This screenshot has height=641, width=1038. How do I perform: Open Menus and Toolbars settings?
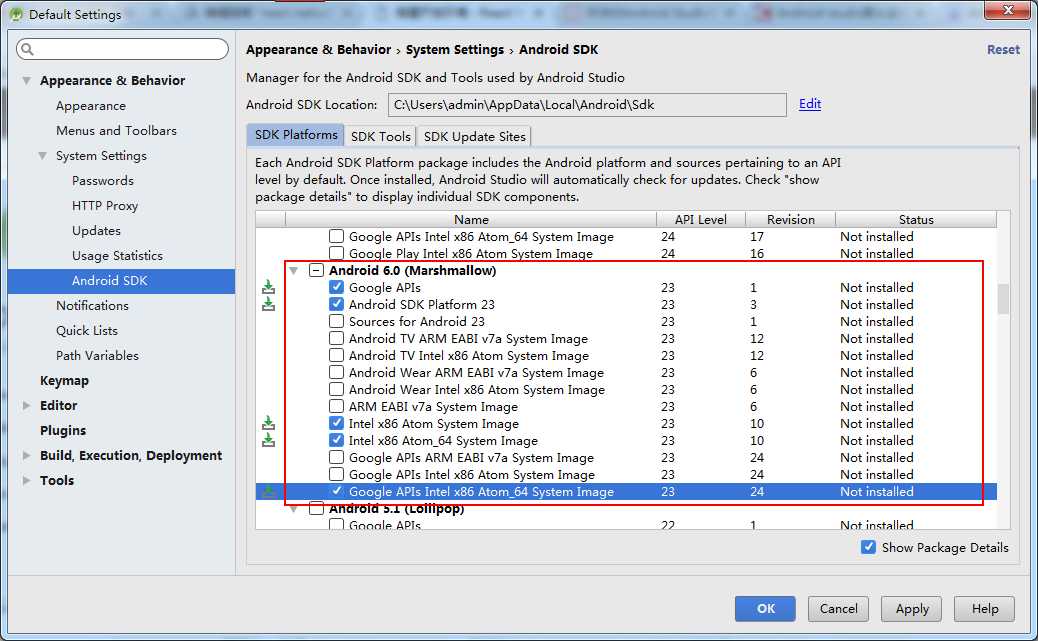point(117,130)
